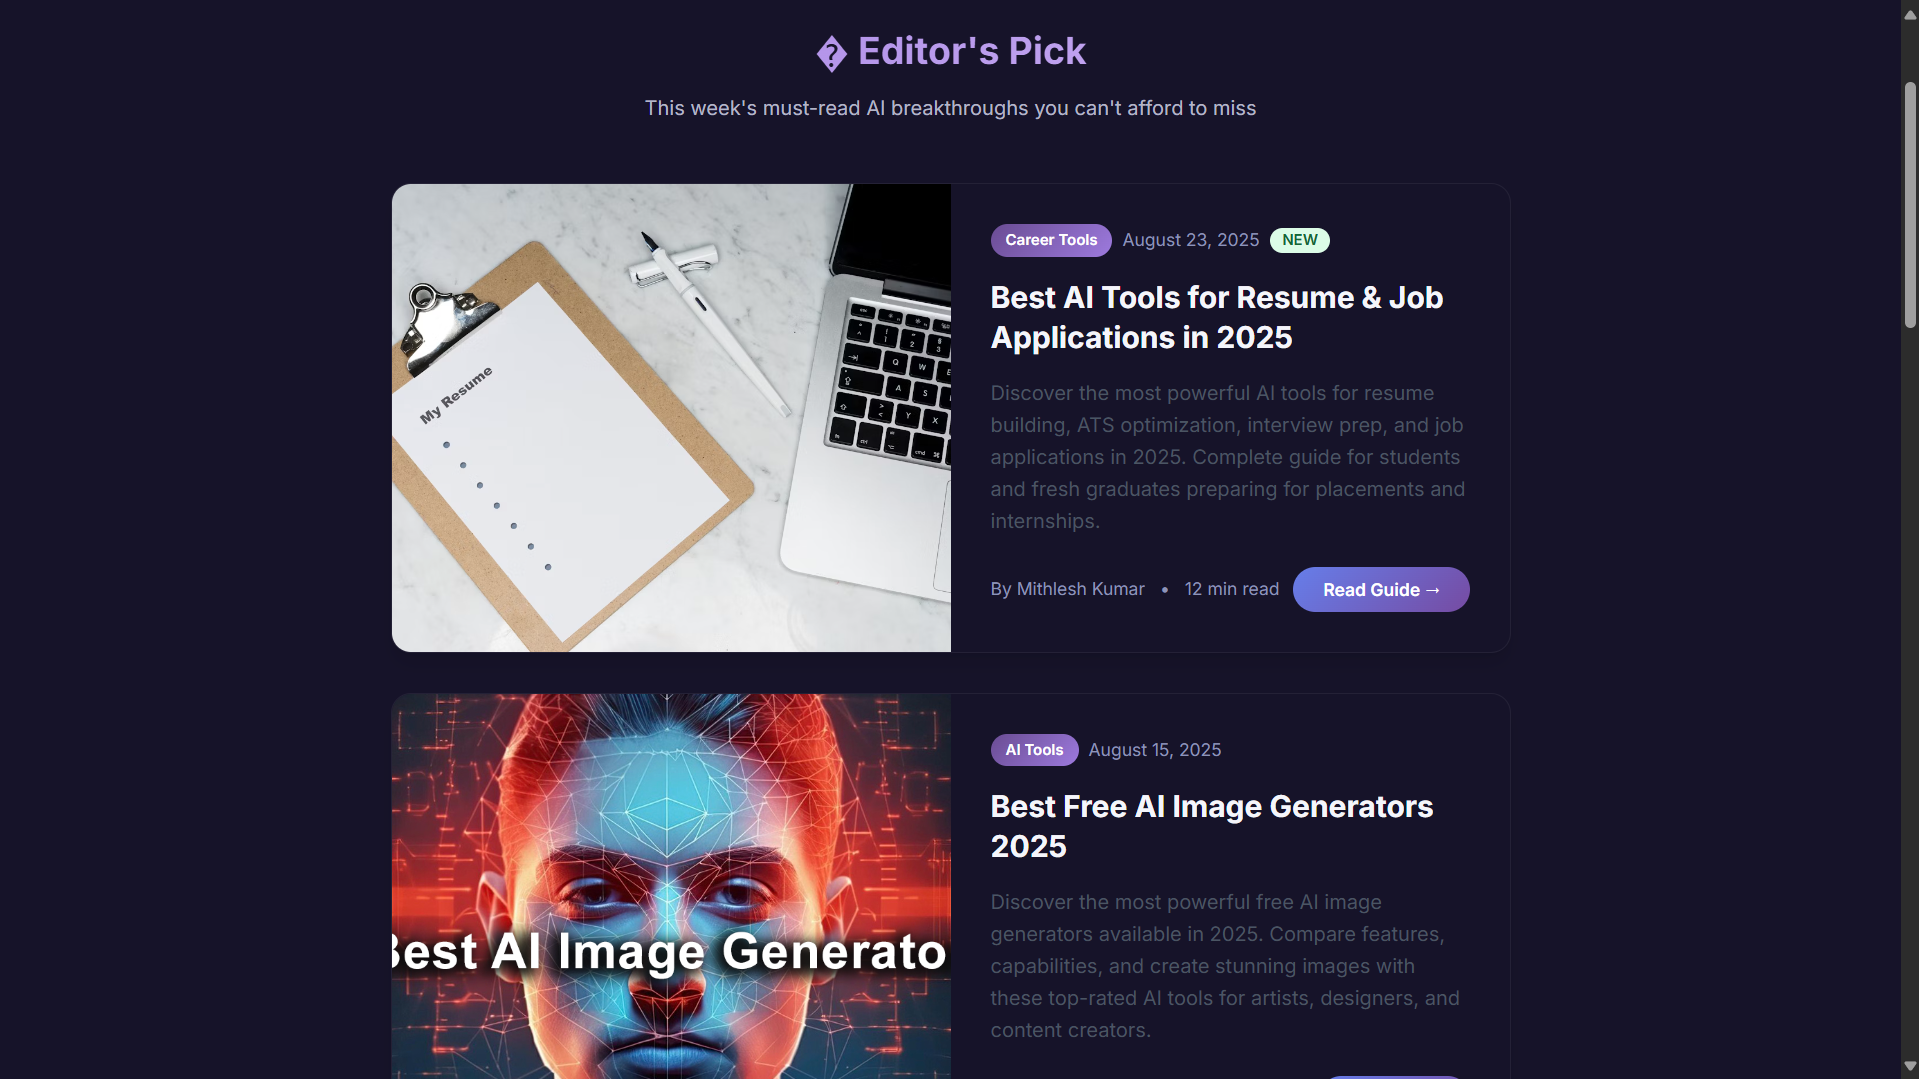Open the Read Guide button
The image size is (1919, 1079).
pos(1381,590)
